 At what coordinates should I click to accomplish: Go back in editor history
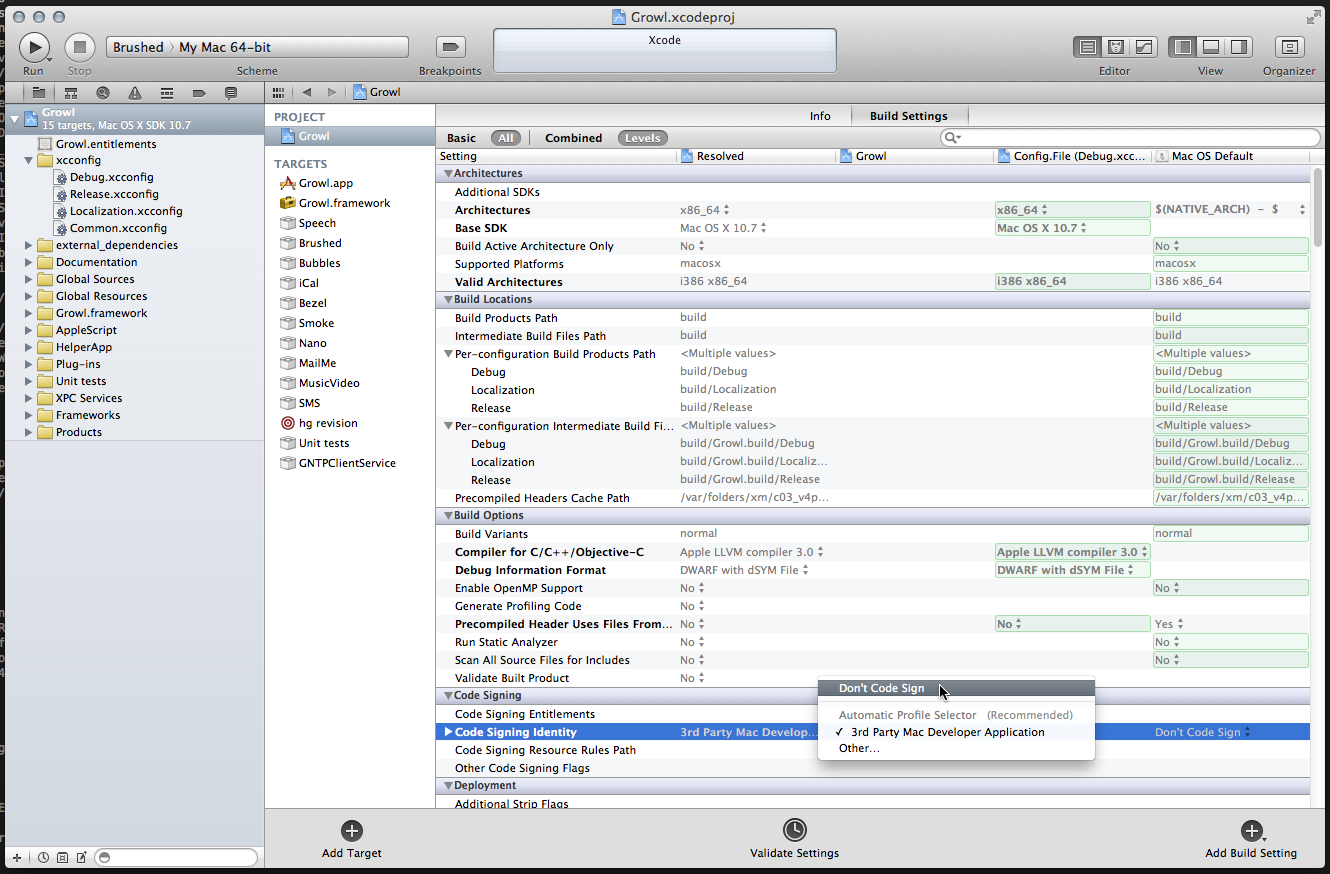pos(307,92)
